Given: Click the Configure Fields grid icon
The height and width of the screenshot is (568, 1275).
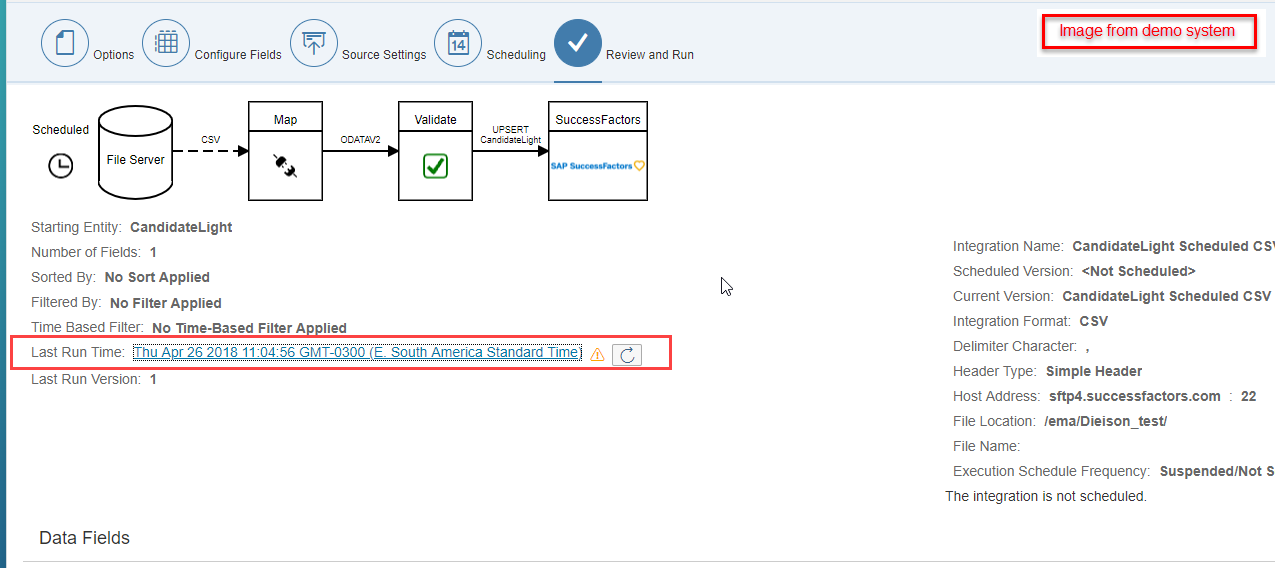Looking at the screenshot, I should click(166, 43).
